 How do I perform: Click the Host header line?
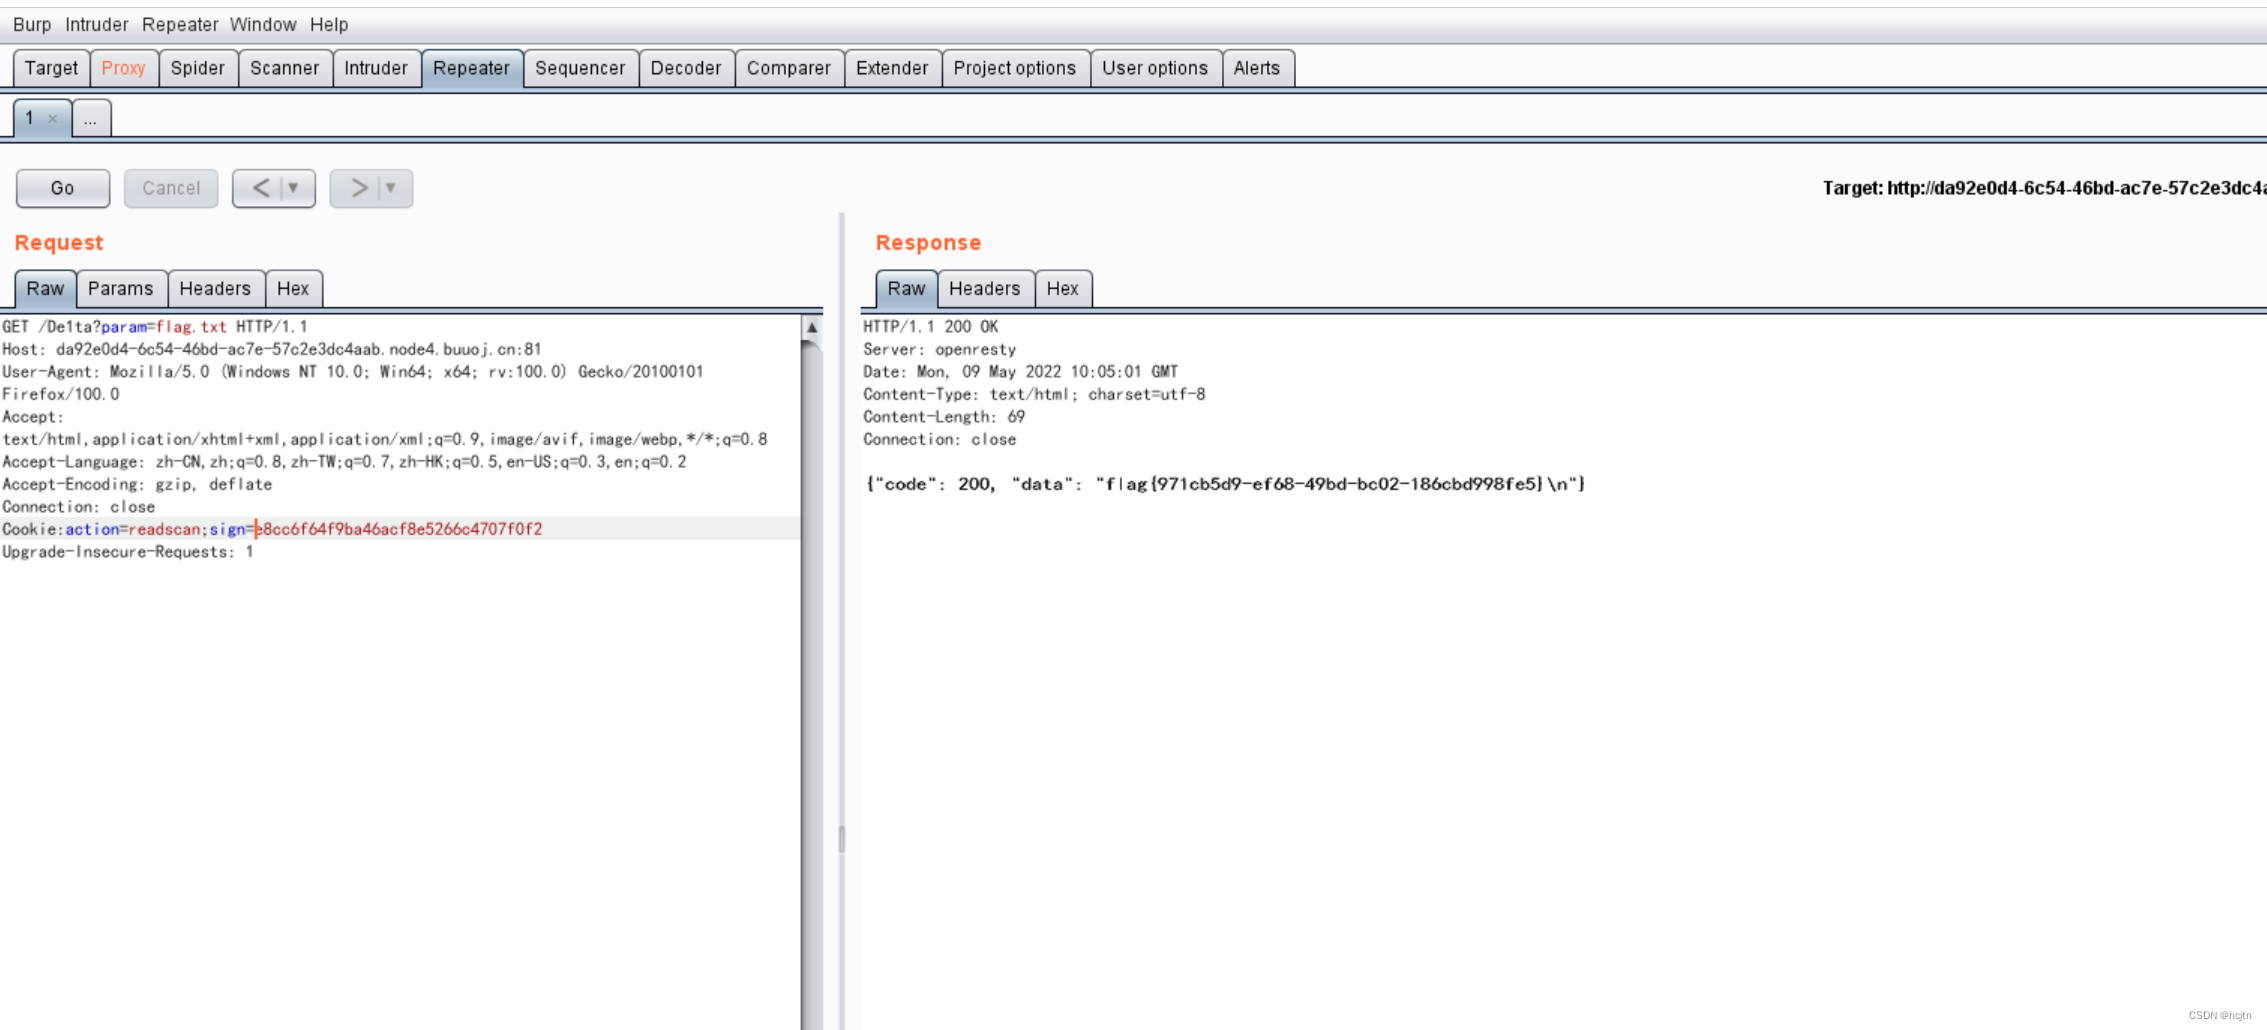(272, 350)
